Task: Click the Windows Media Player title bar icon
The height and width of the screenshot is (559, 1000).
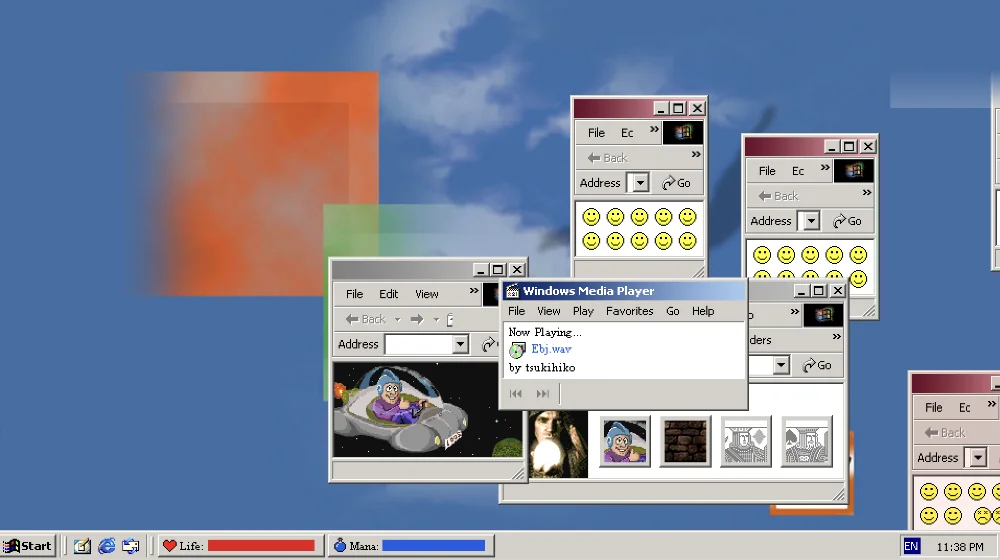Action: click(512, 291)
